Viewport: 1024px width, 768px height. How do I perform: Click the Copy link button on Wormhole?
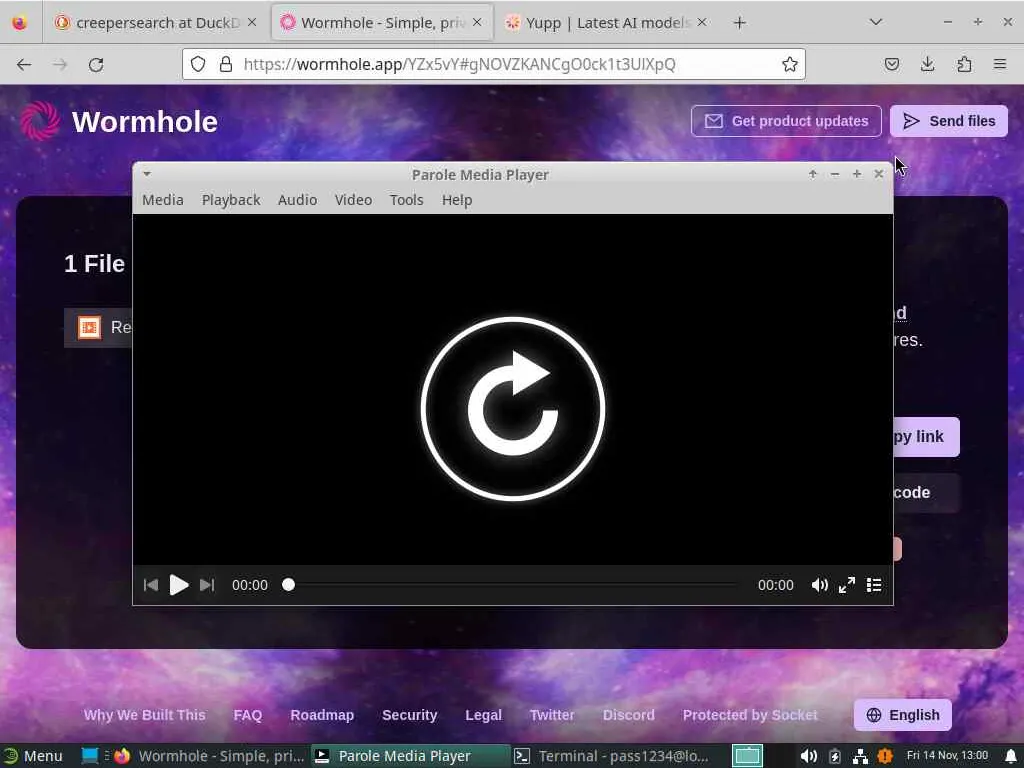[927, 437]
